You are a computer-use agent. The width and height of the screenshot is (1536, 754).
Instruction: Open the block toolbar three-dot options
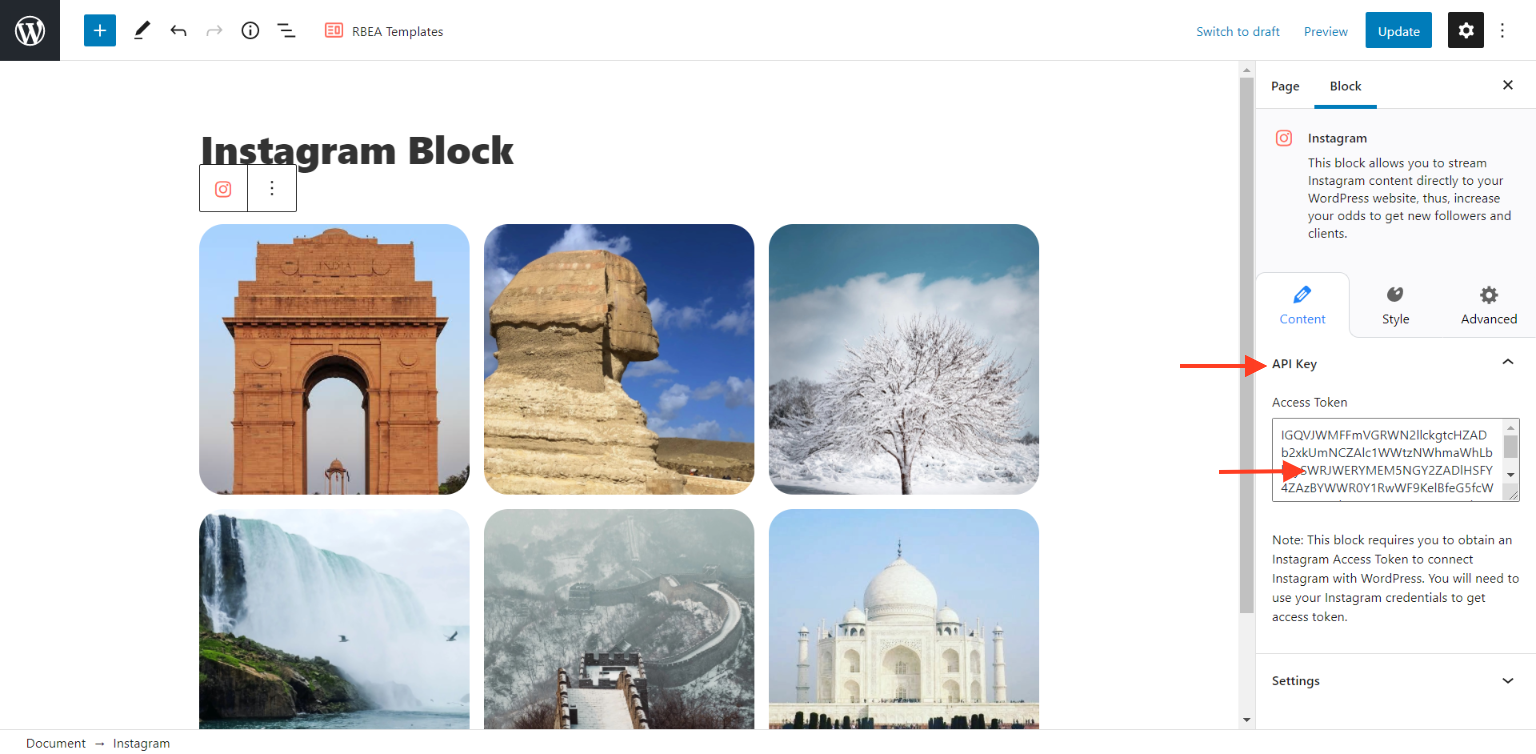pyautogui.click(x=272, y=188)
